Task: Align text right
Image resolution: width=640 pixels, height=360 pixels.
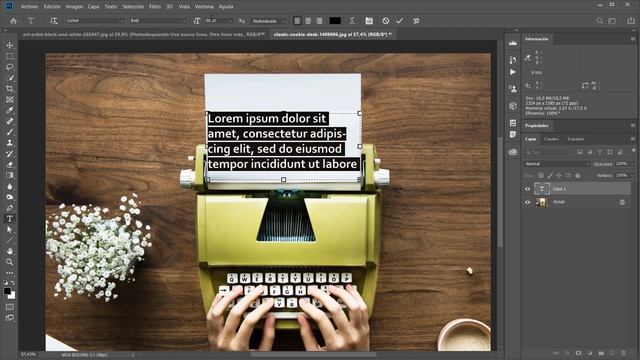Action: point(319,21)
